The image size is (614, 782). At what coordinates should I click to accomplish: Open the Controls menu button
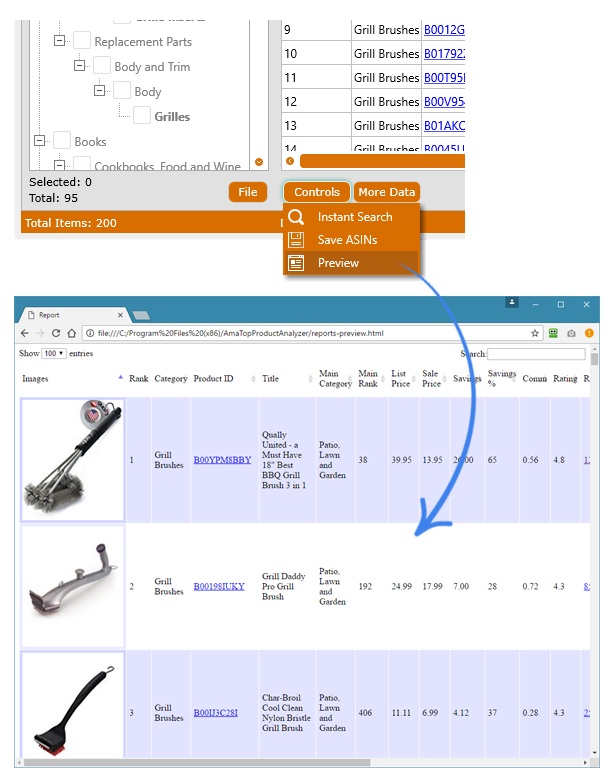tap(317, 192)
